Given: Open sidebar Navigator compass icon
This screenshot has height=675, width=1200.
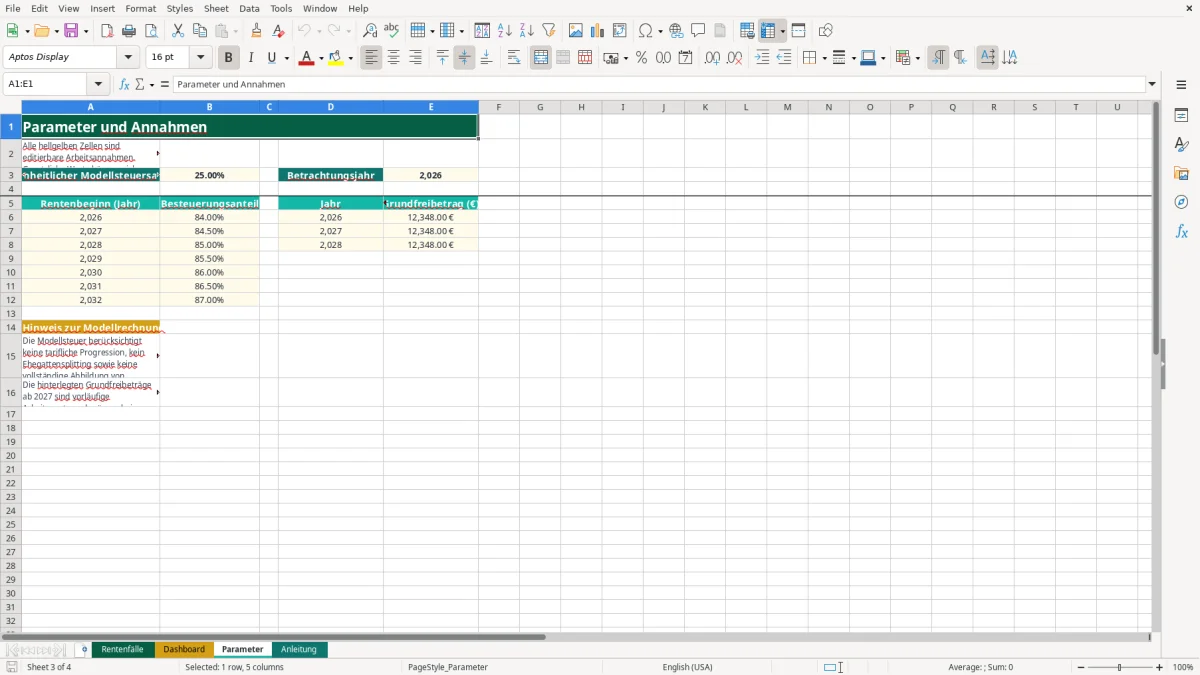Looking at the screenshot, I should [1181, 202].
